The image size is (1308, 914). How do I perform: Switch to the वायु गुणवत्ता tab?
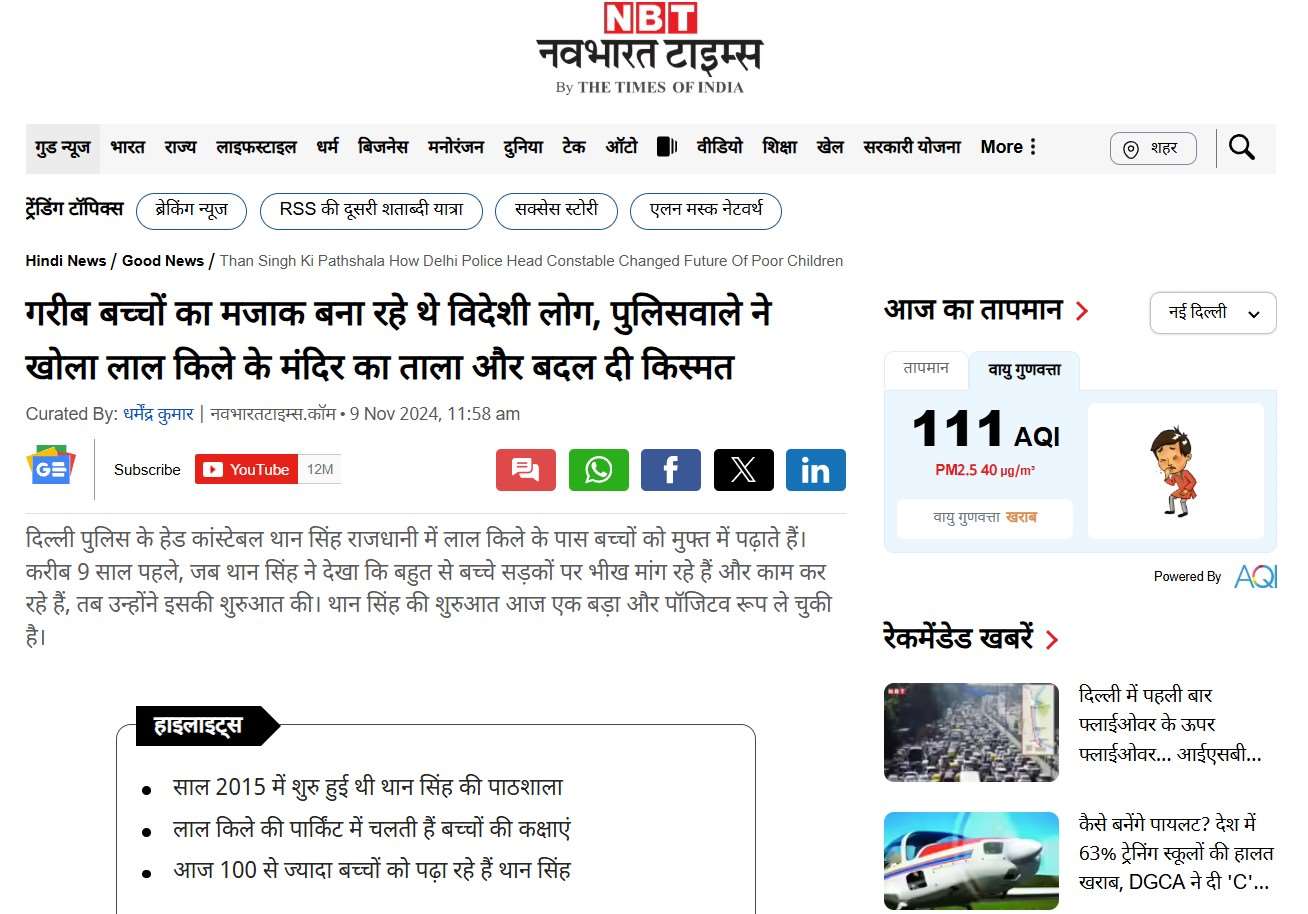(x=1022, y=371)
